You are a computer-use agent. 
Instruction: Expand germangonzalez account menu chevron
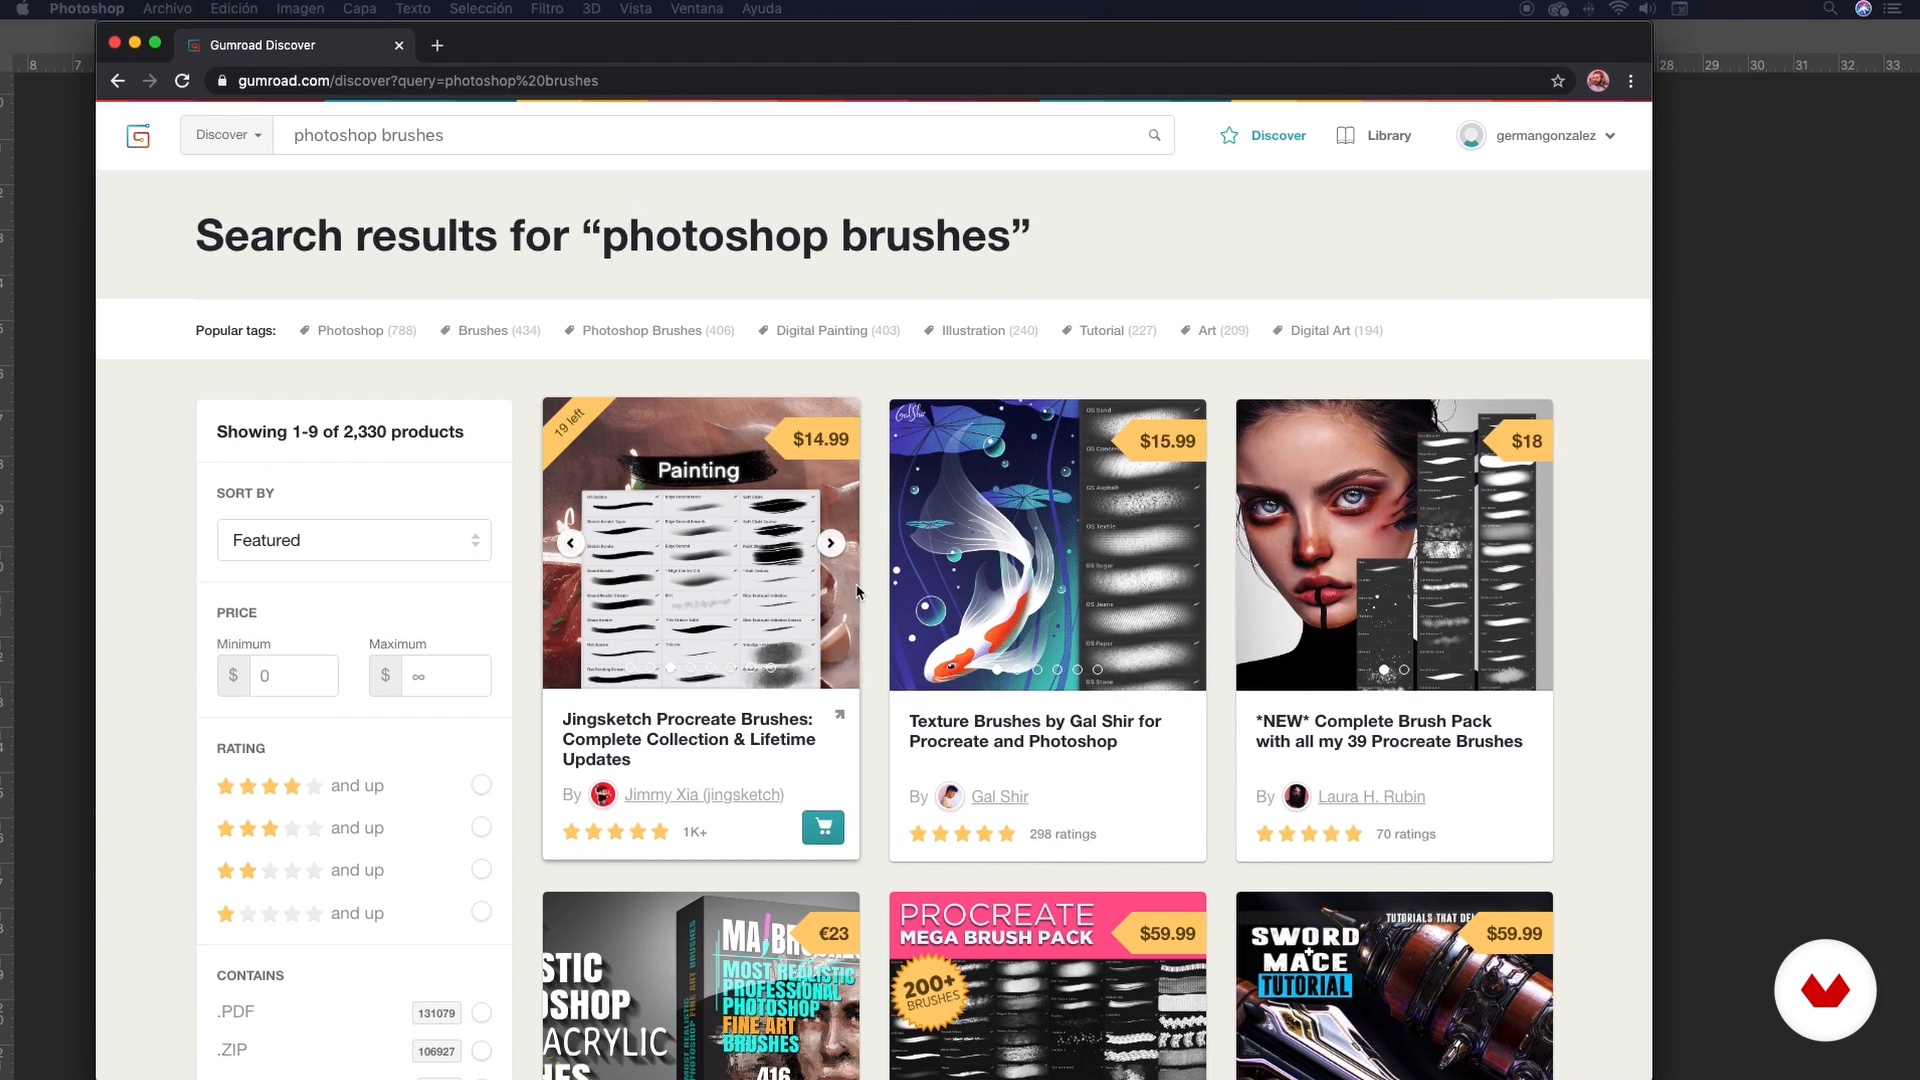[x=1610, y=136]
